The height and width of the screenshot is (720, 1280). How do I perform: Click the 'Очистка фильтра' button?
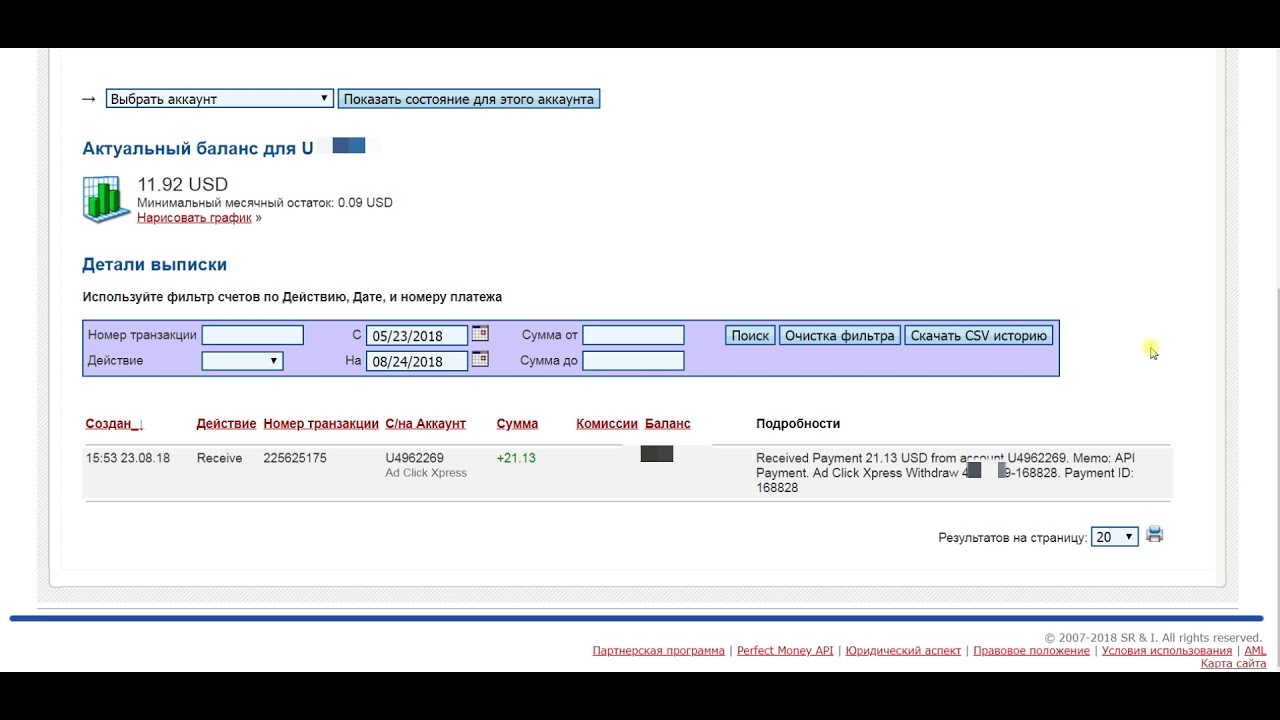pyautogui.click(x=840, y=336)
